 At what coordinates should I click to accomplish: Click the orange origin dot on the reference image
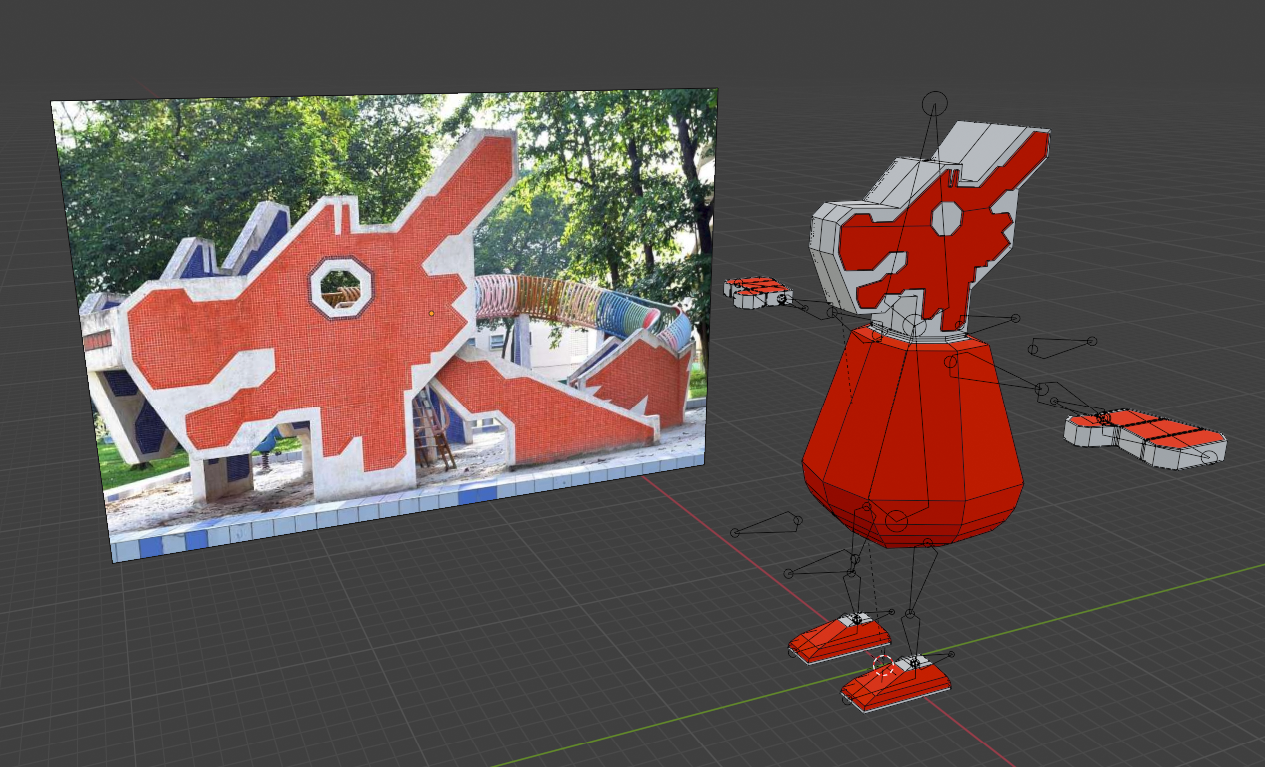431,314
